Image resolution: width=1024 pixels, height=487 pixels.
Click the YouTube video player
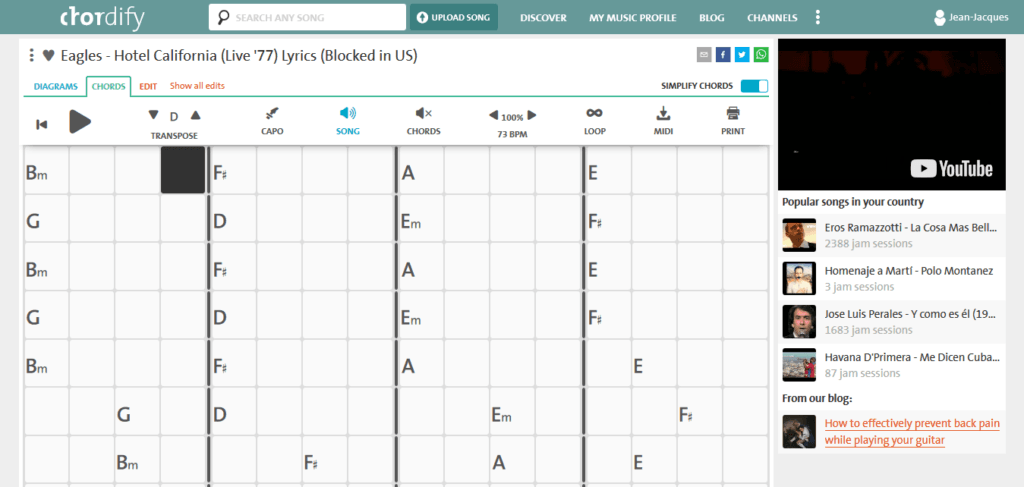click(891, 114)
